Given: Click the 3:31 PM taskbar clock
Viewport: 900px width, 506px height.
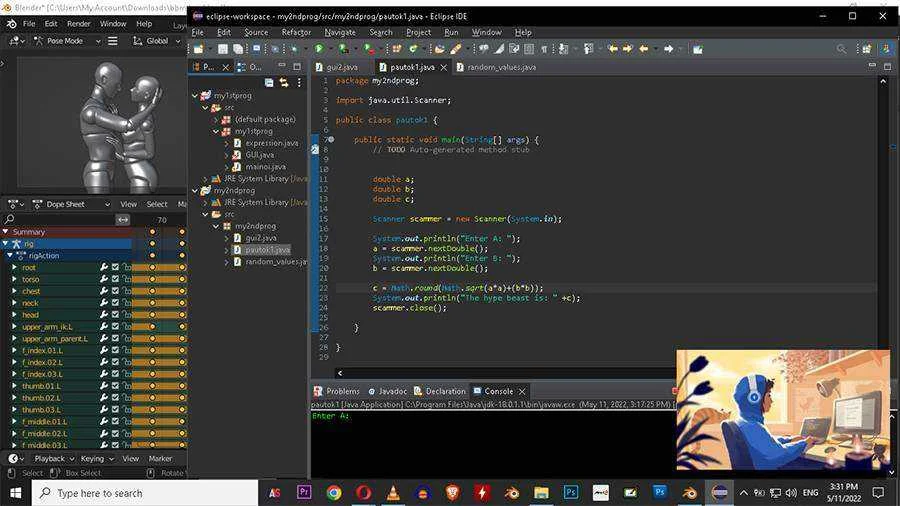Looking at the screenshot, I should click(844, 486).
